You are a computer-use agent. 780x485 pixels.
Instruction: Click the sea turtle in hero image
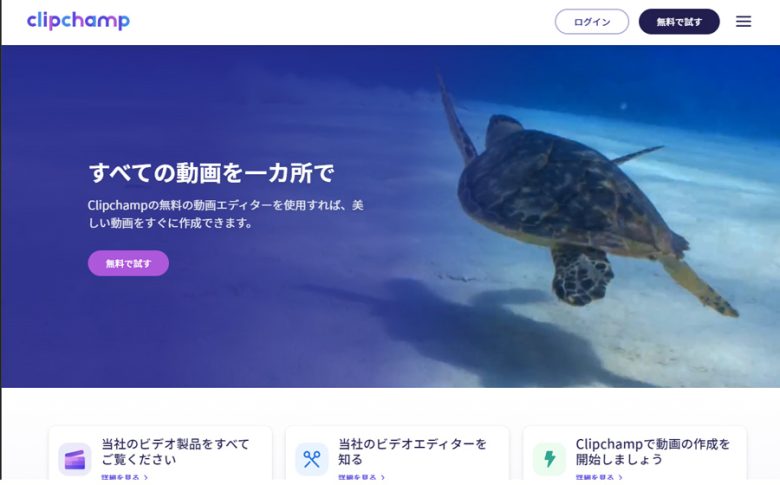[x=572, y=199]
